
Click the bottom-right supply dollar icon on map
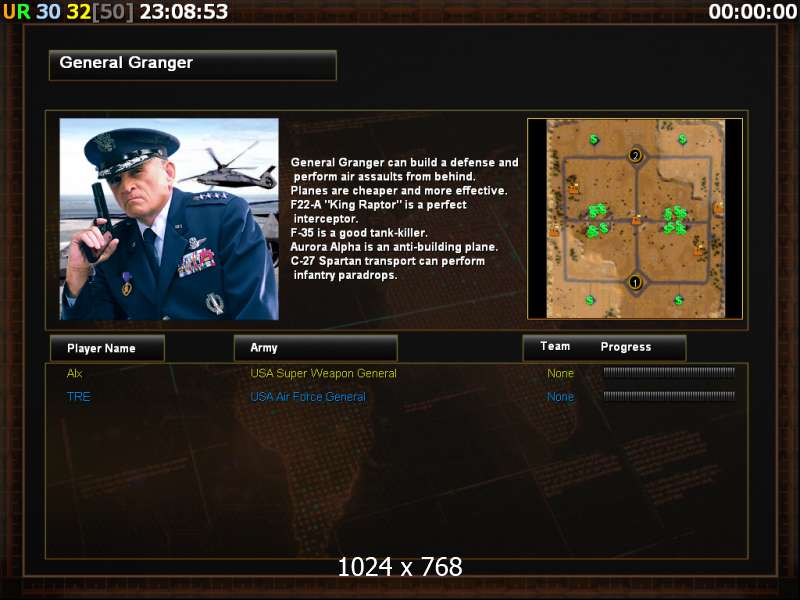pyautogui.click(x=679, y=300)
